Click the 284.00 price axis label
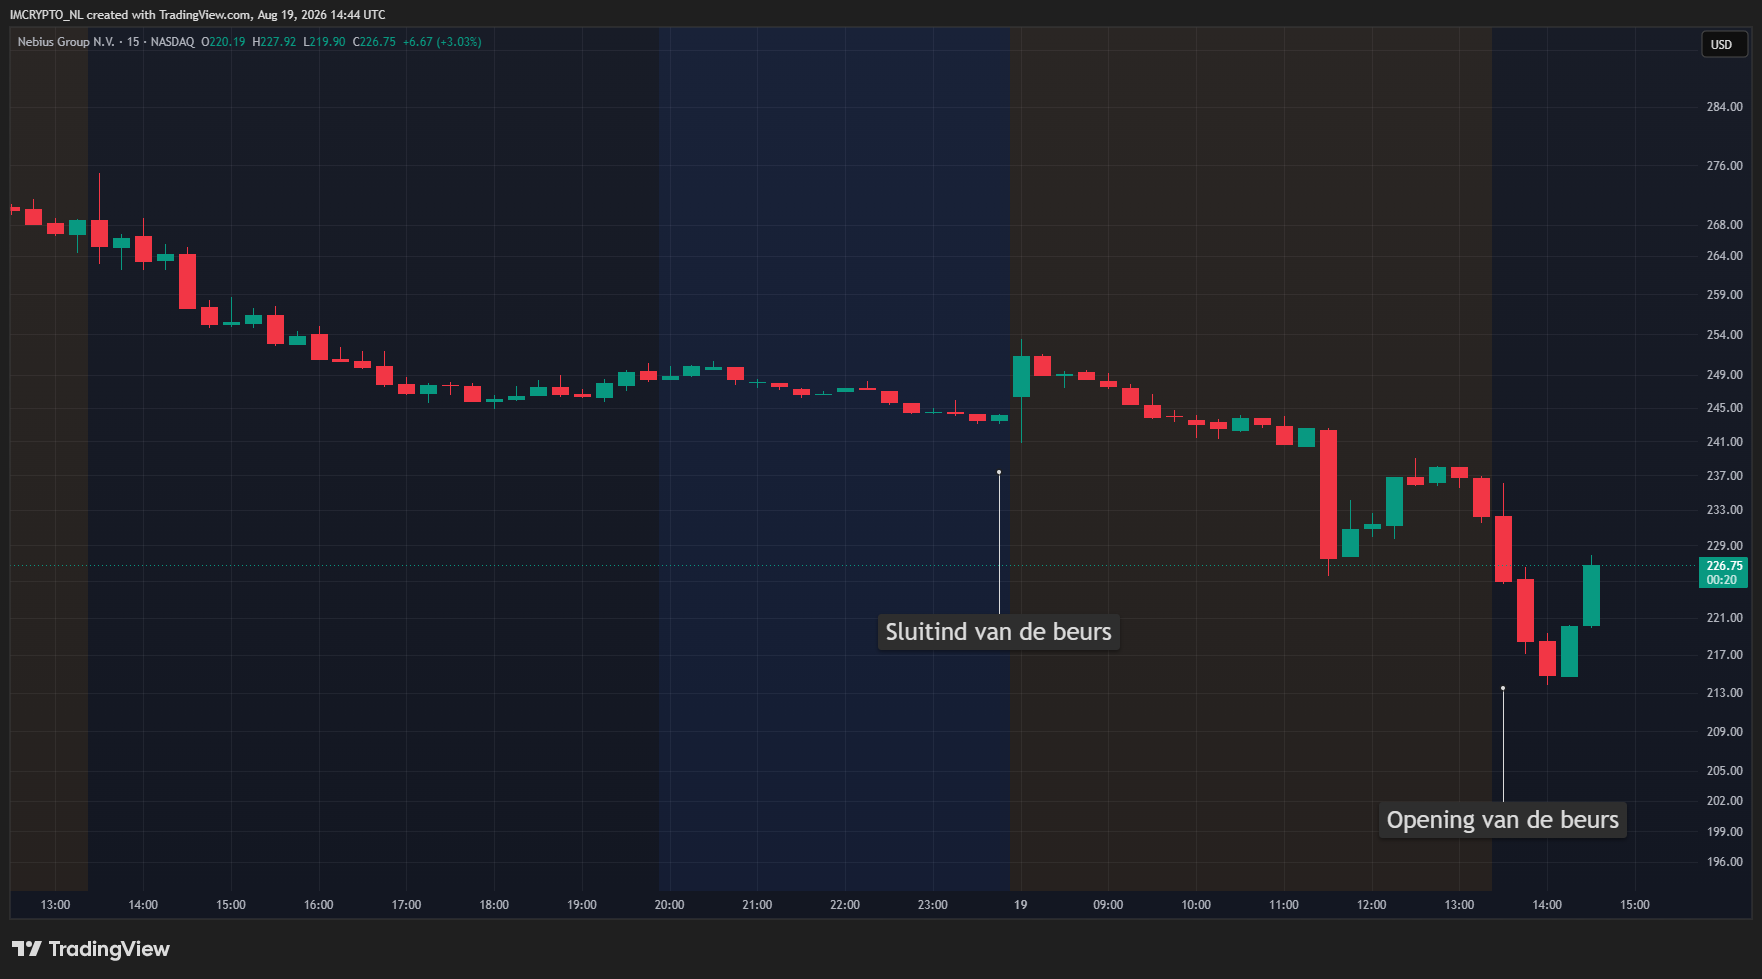Screen dimensions: 1762x979 pyautogui.click(x=1724, y=107)
